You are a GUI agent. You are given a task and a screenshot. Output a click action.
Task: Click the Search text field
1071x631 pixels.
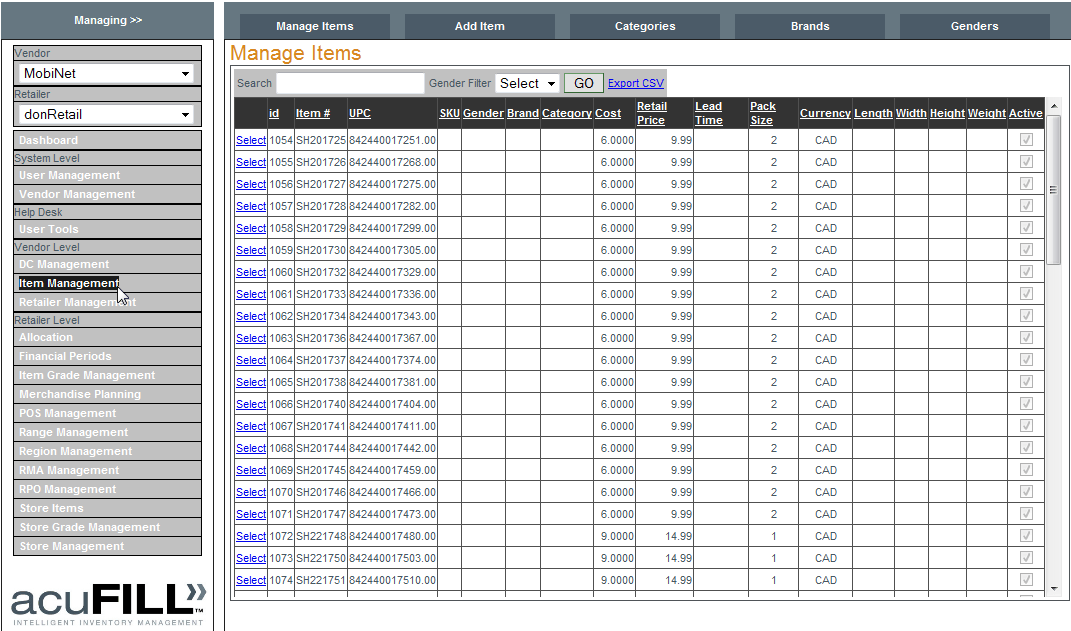tap(350, 84)
